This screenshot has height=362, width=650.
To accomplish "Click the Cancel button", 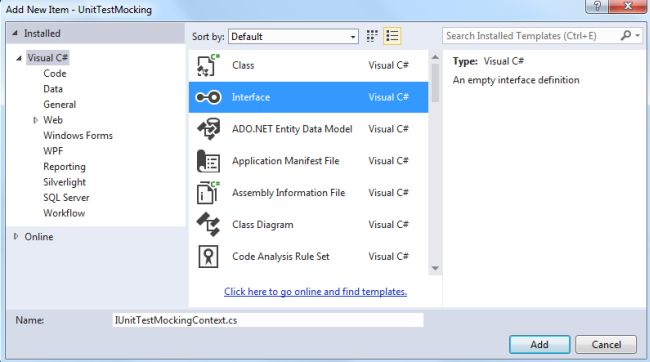I will [606, 345].
